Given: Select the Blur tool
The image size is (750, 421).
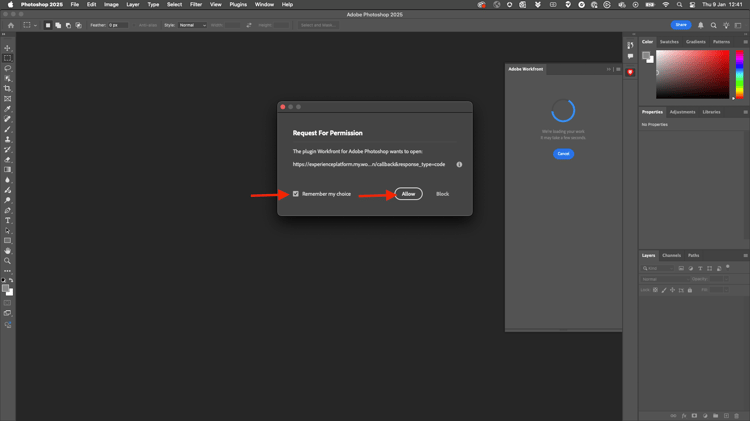Looking at the screenshot, I should [7, 180].
